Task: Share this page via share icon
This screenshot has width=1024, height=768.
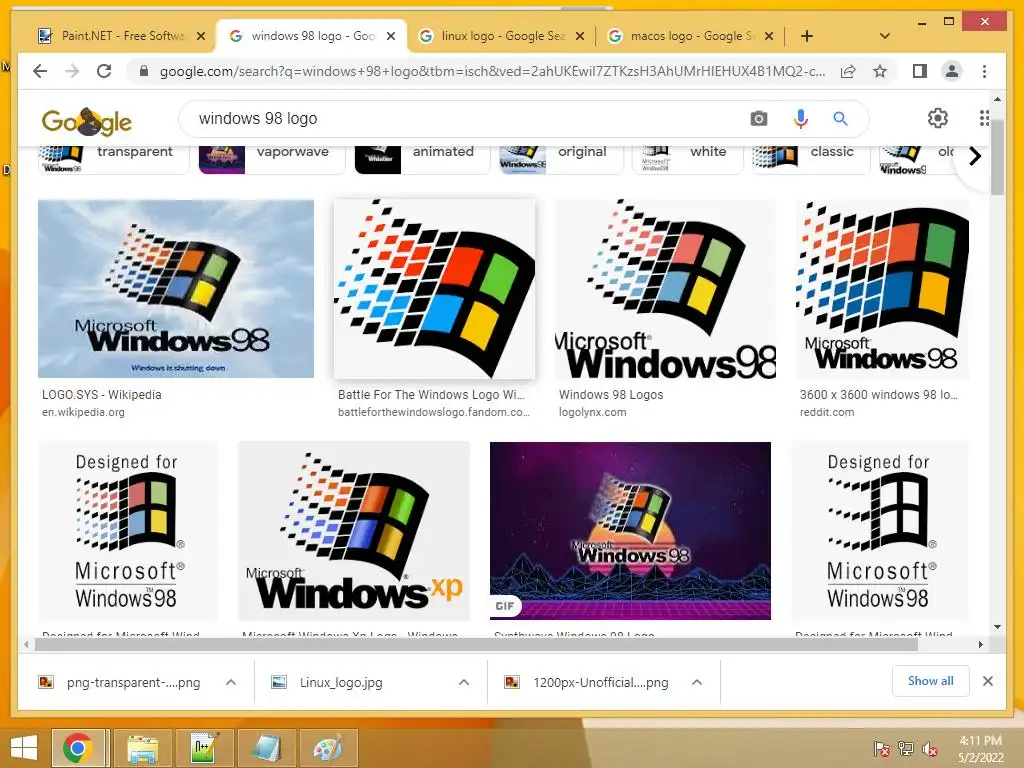Action: pyautogui.click(x=848, y=71)
